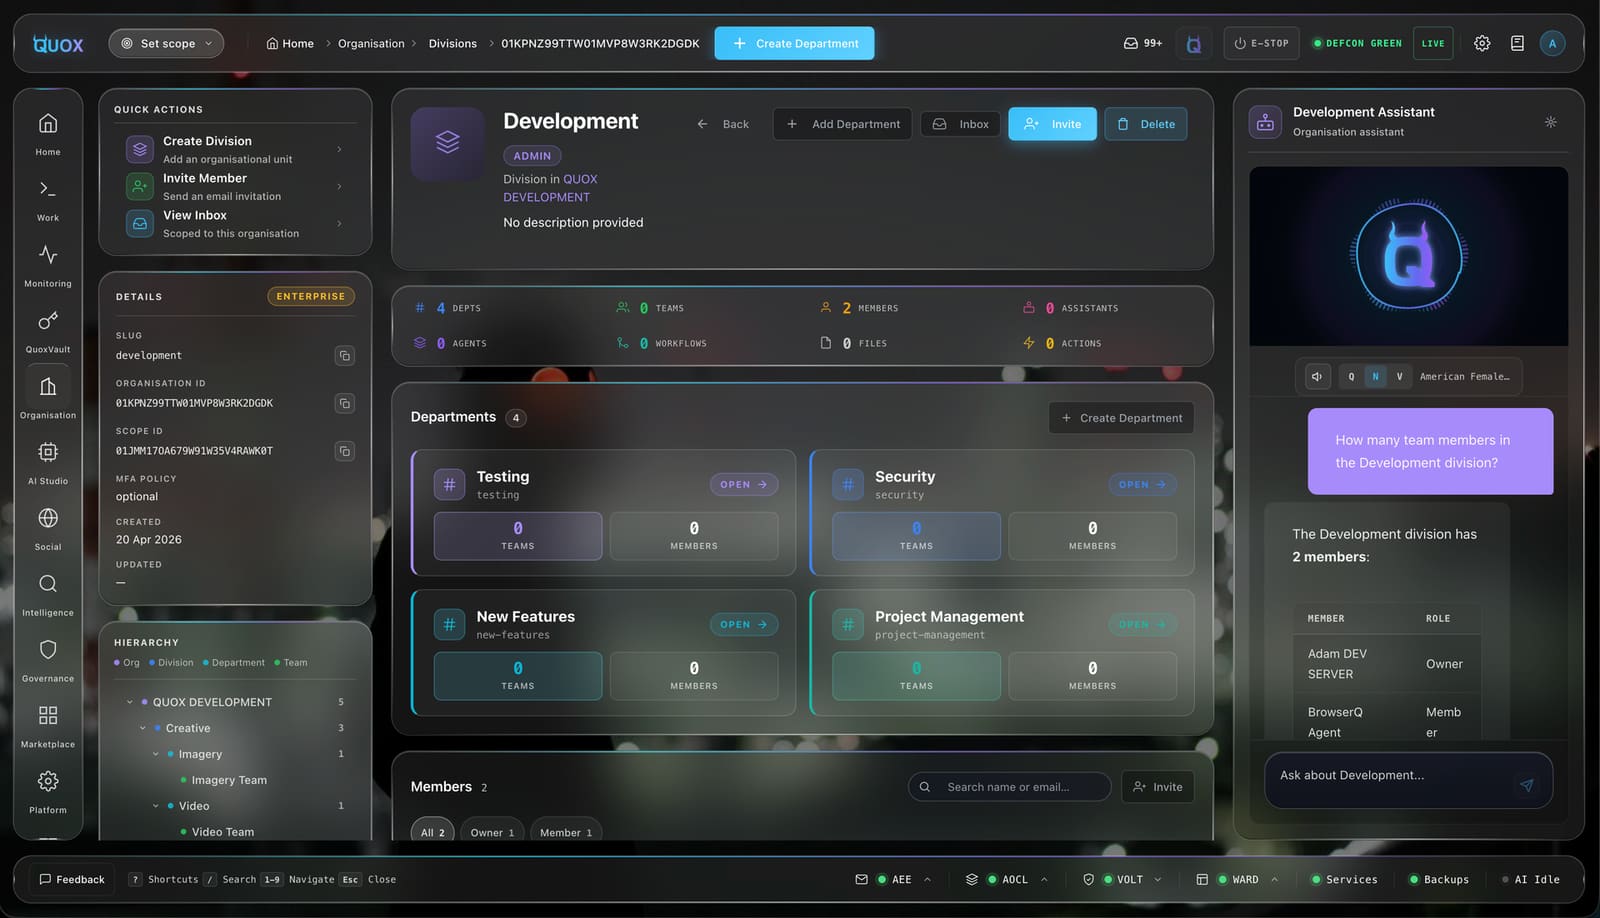Open the VOLT status dropdown

pos(1122,880)
